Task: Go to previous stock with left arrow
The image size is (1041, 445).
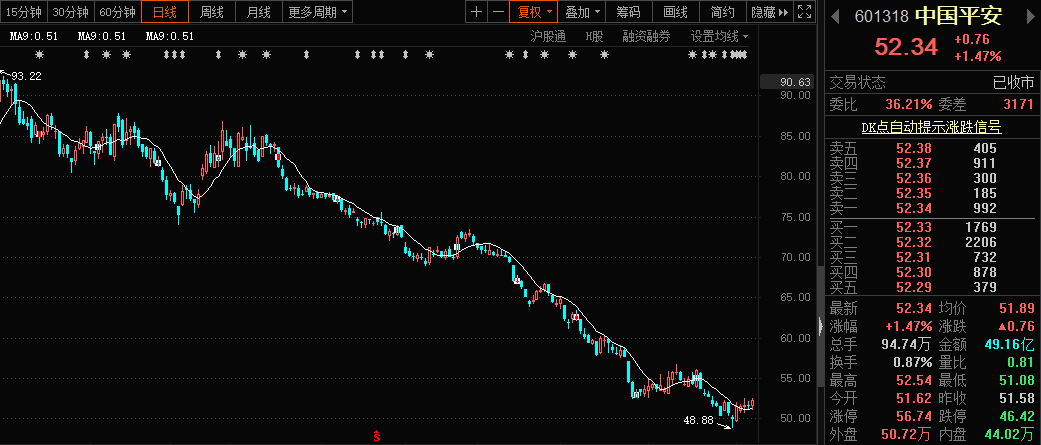Action: 836,15
